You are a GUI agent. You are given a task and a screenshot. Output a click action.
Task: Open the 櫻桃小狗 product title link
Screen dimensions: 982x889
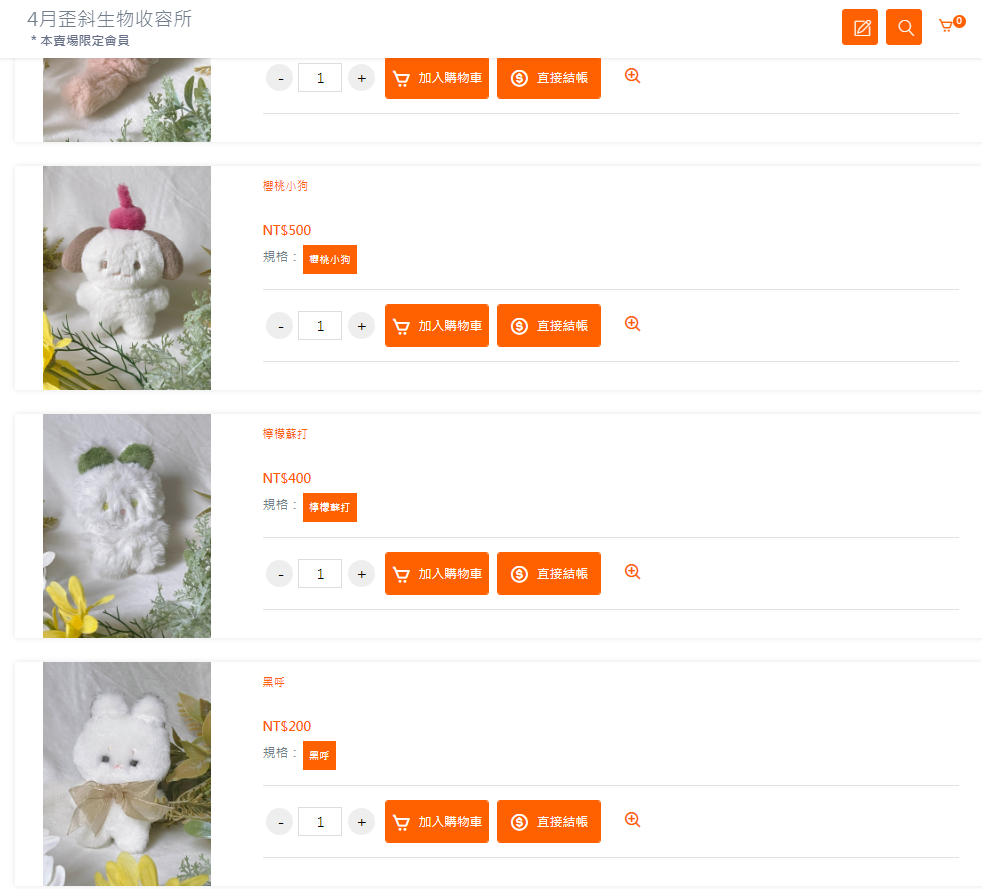click(x=285, y=186)
